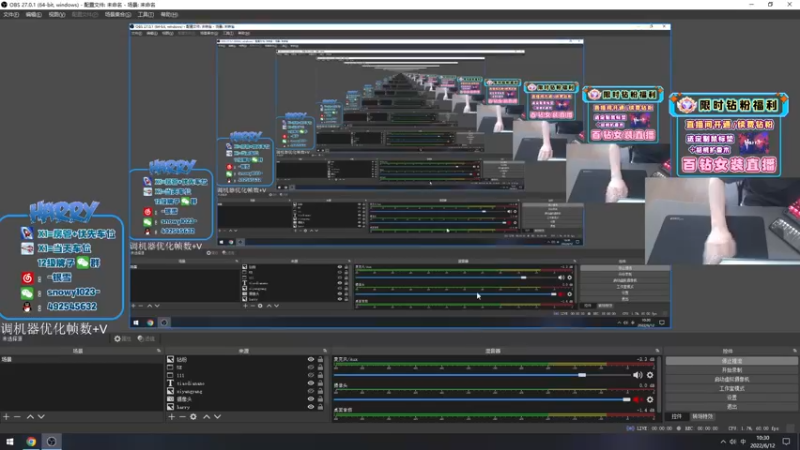Add a new scene with plus icon
This screenshot has width=800, height=450.
[6, 417]
